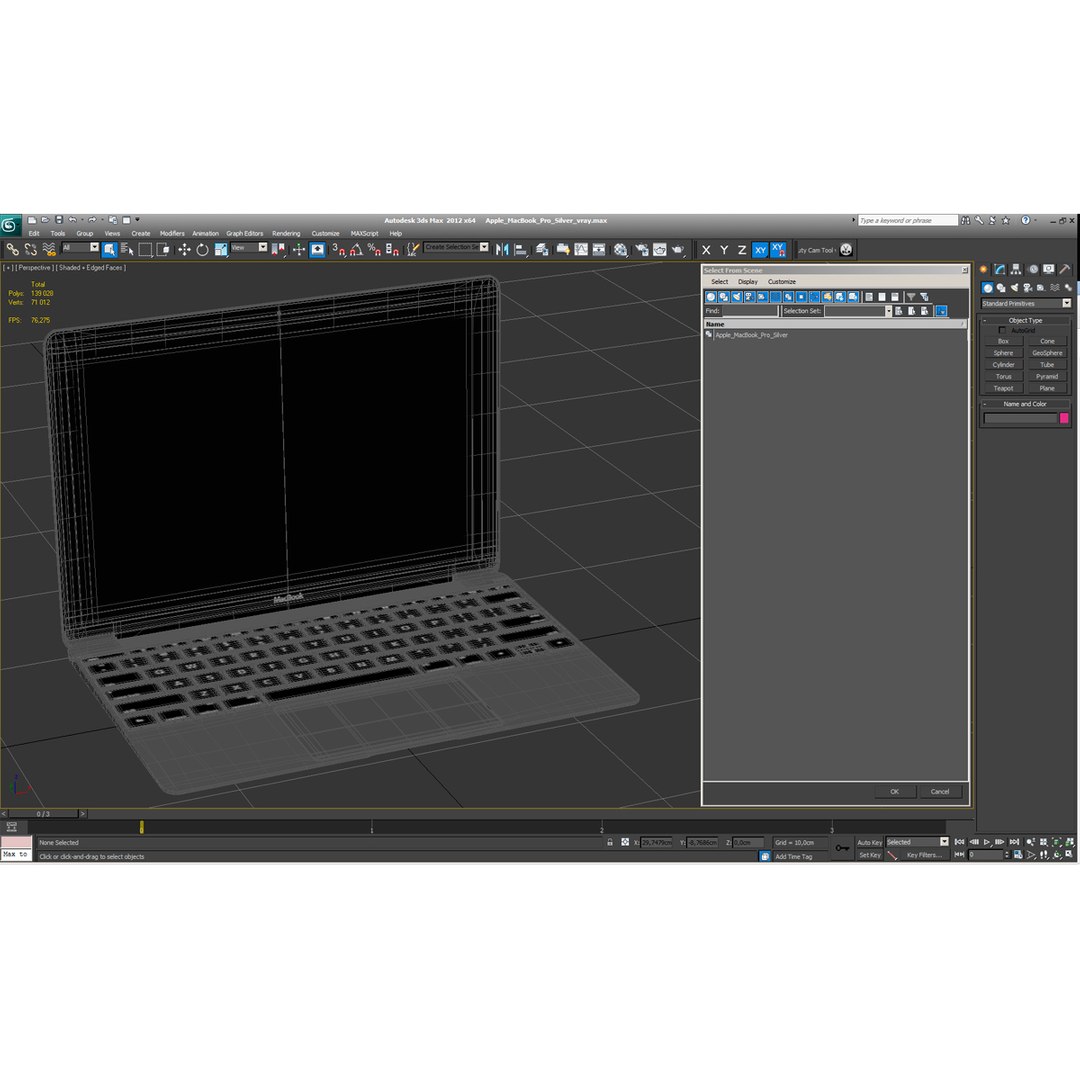Image resolution: width=1080 pixels, height=1080 pixels.
Task: Open the reference coordinate View dropdown
Action: click(249, 247)
